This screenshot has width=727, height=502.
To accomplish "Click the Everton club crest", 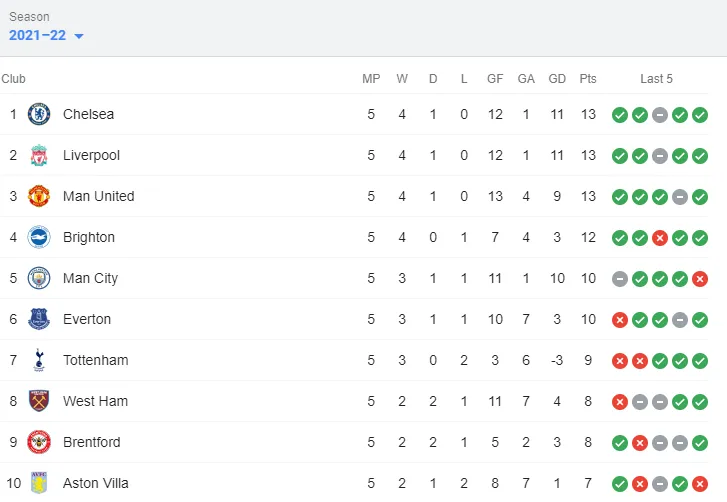I will 39,319.
